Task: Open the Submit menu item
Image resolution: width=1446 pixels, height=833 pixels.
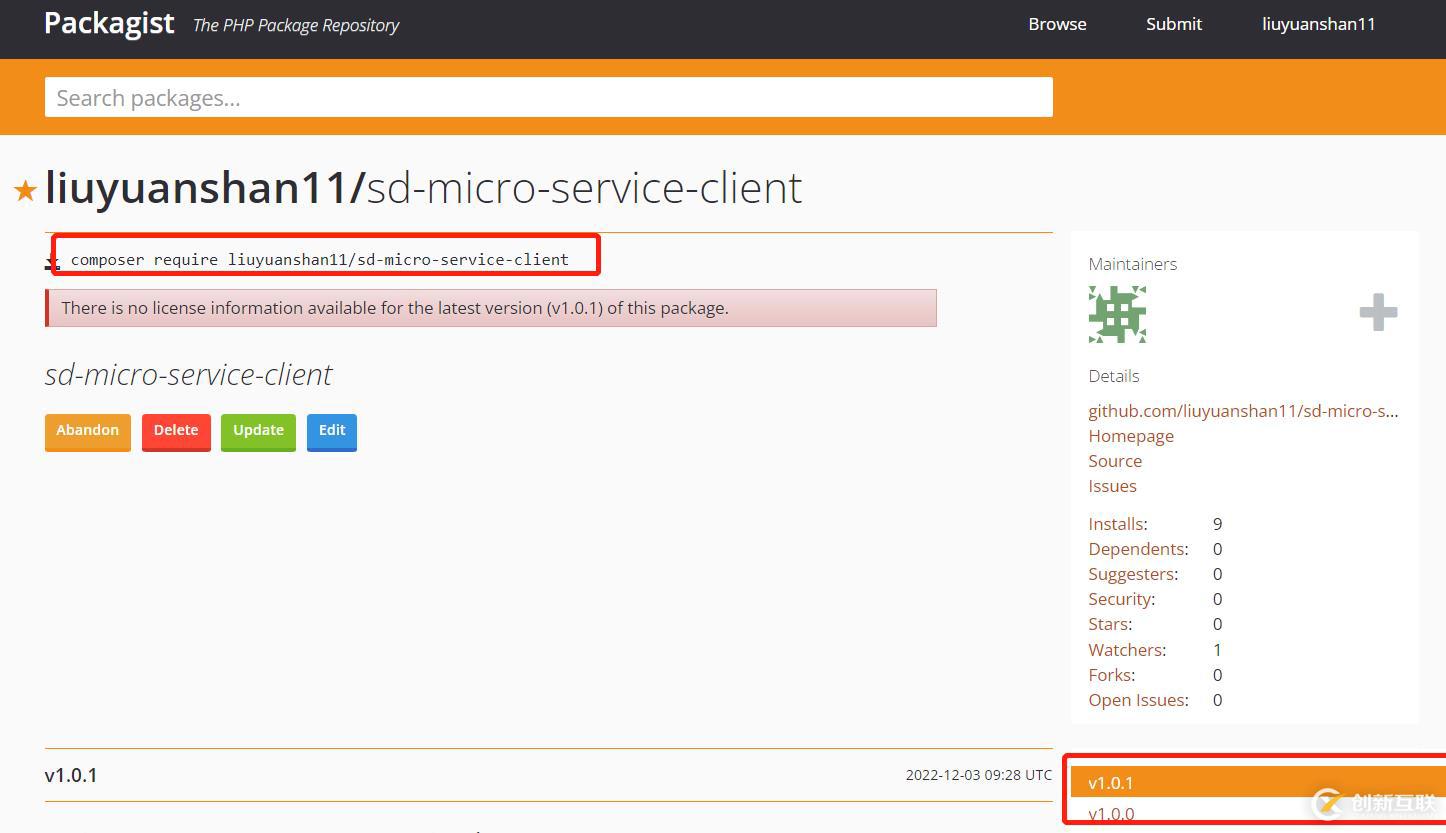Action: click(1174, 24)
